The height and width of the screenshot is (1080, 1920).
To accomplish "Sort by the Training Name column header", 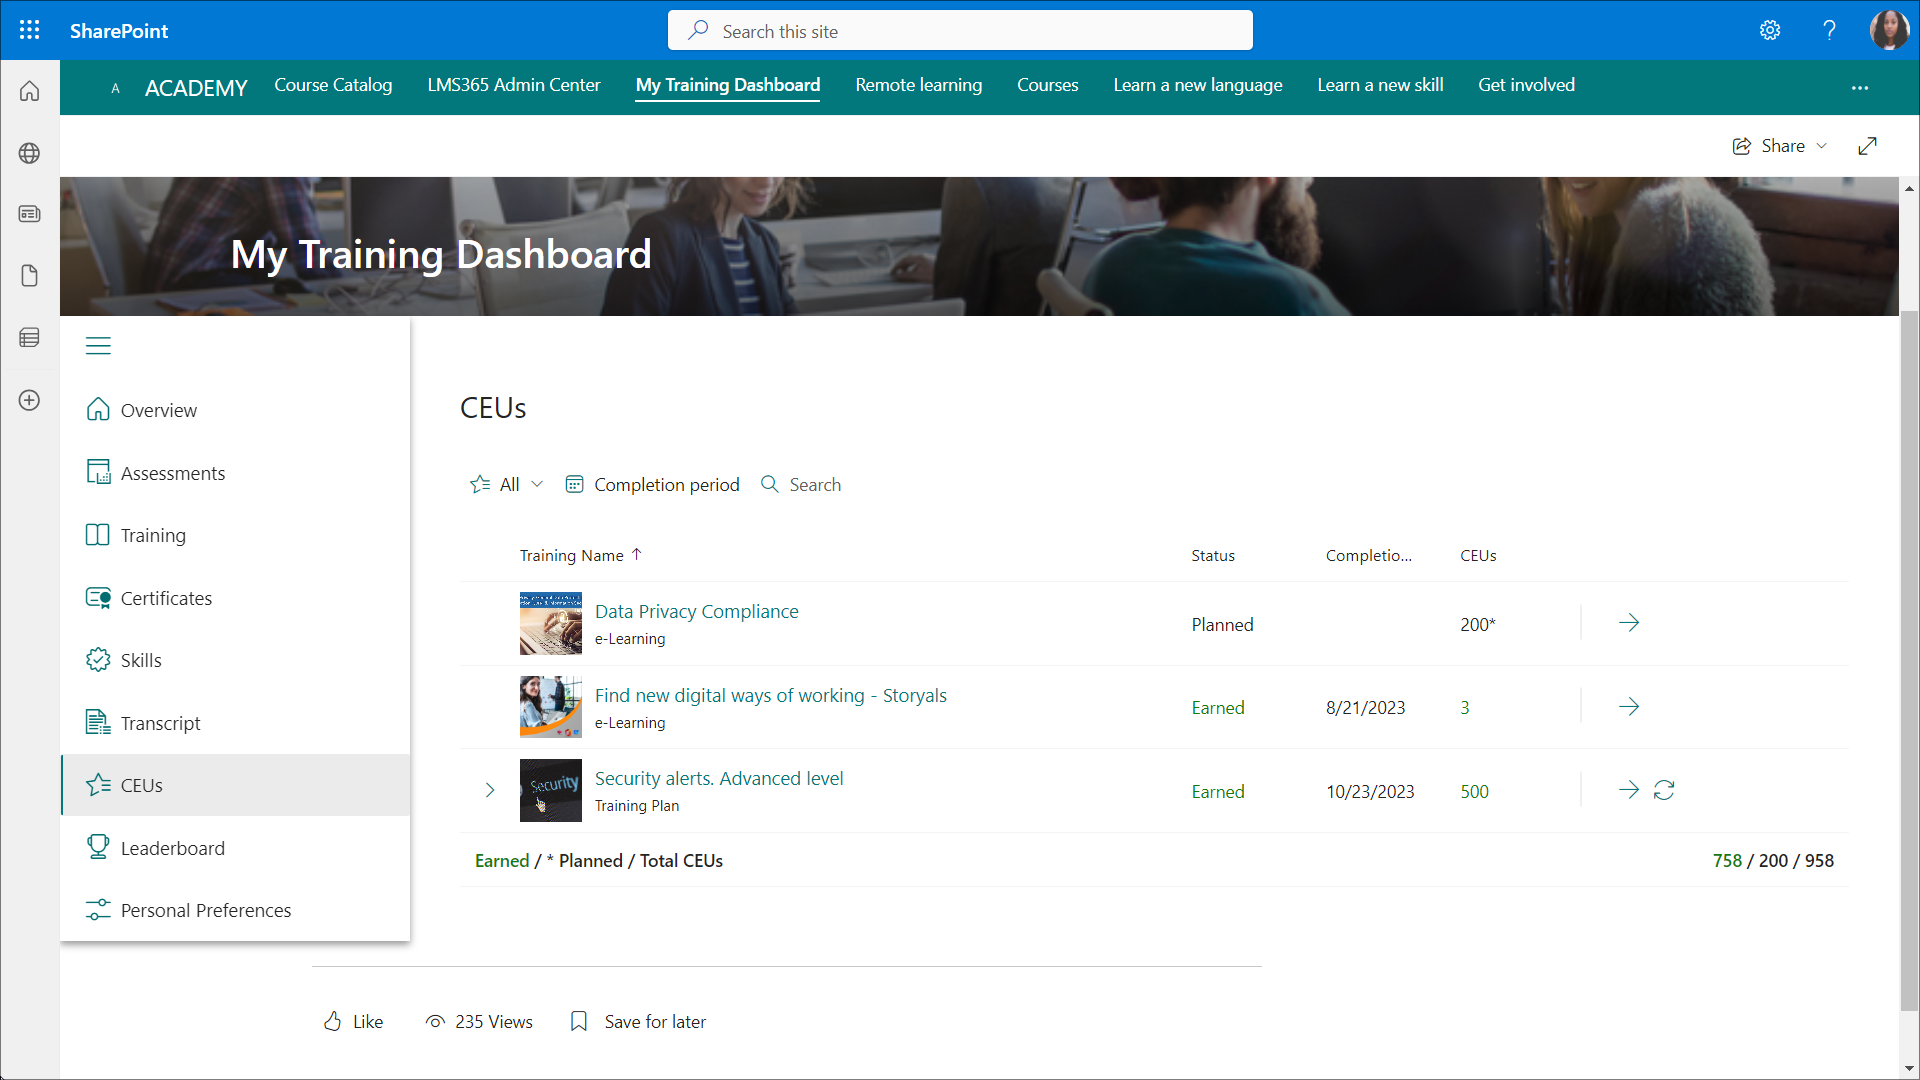I will coord(572,555).
